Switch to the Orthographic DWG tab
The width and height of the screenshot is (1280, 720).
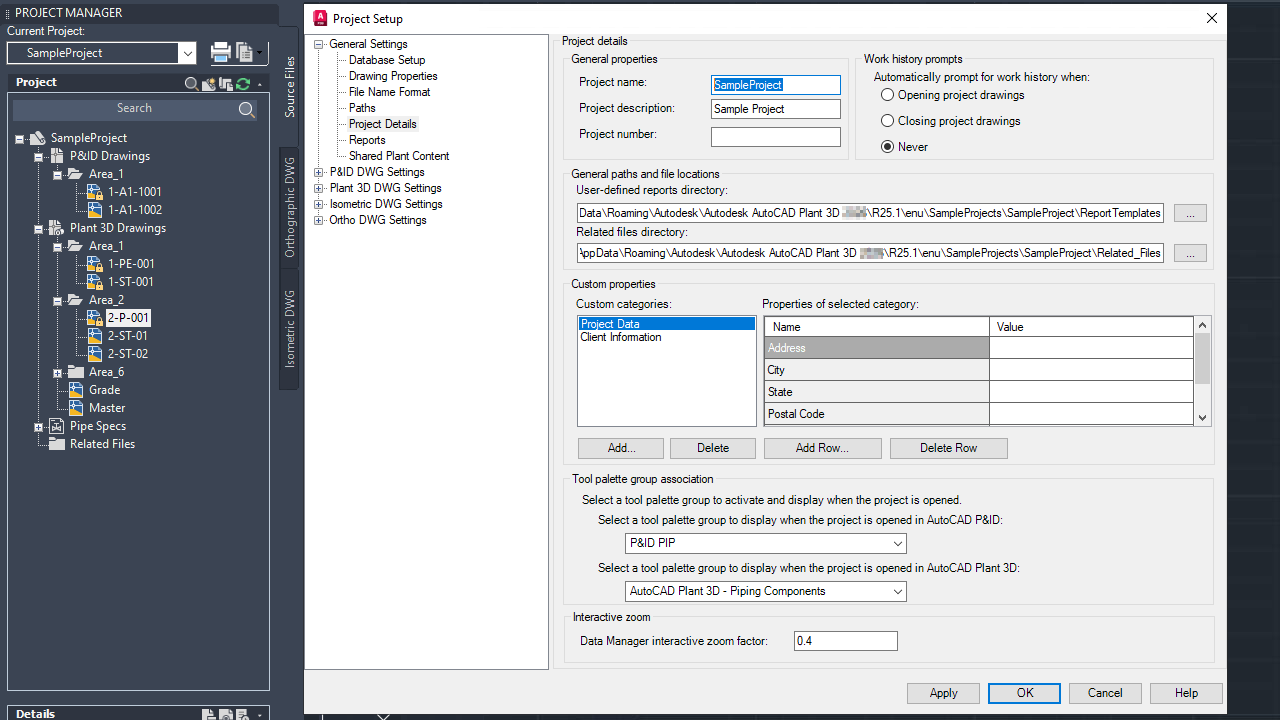tap(289, 208)
